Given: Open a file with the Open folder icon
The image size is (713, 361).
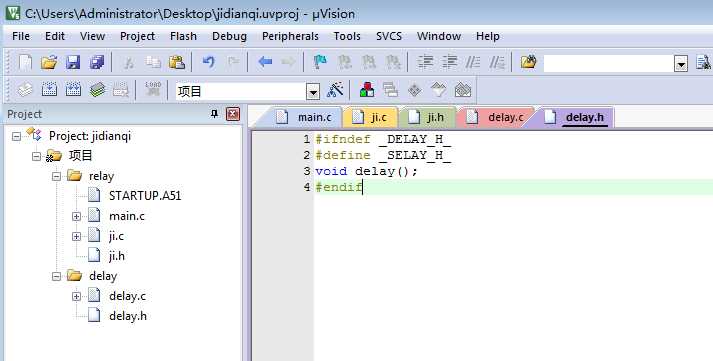Looking at the screenshot, I should click(49, 62).
